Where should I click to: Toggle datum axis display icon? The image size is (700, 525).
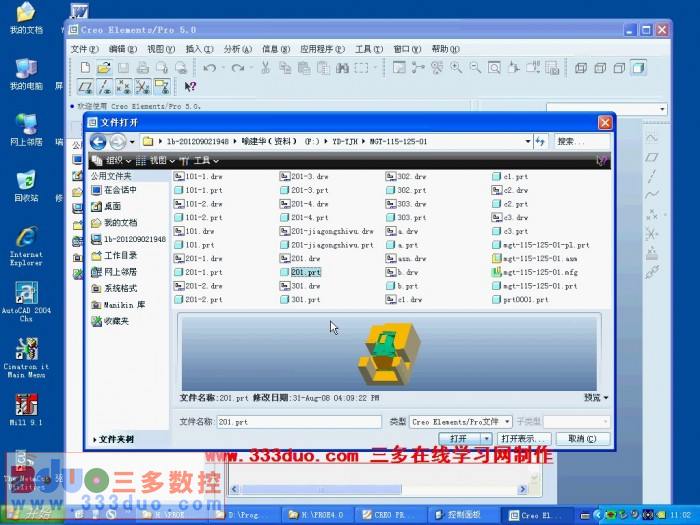pyautogui.click(x=104, y=87)
